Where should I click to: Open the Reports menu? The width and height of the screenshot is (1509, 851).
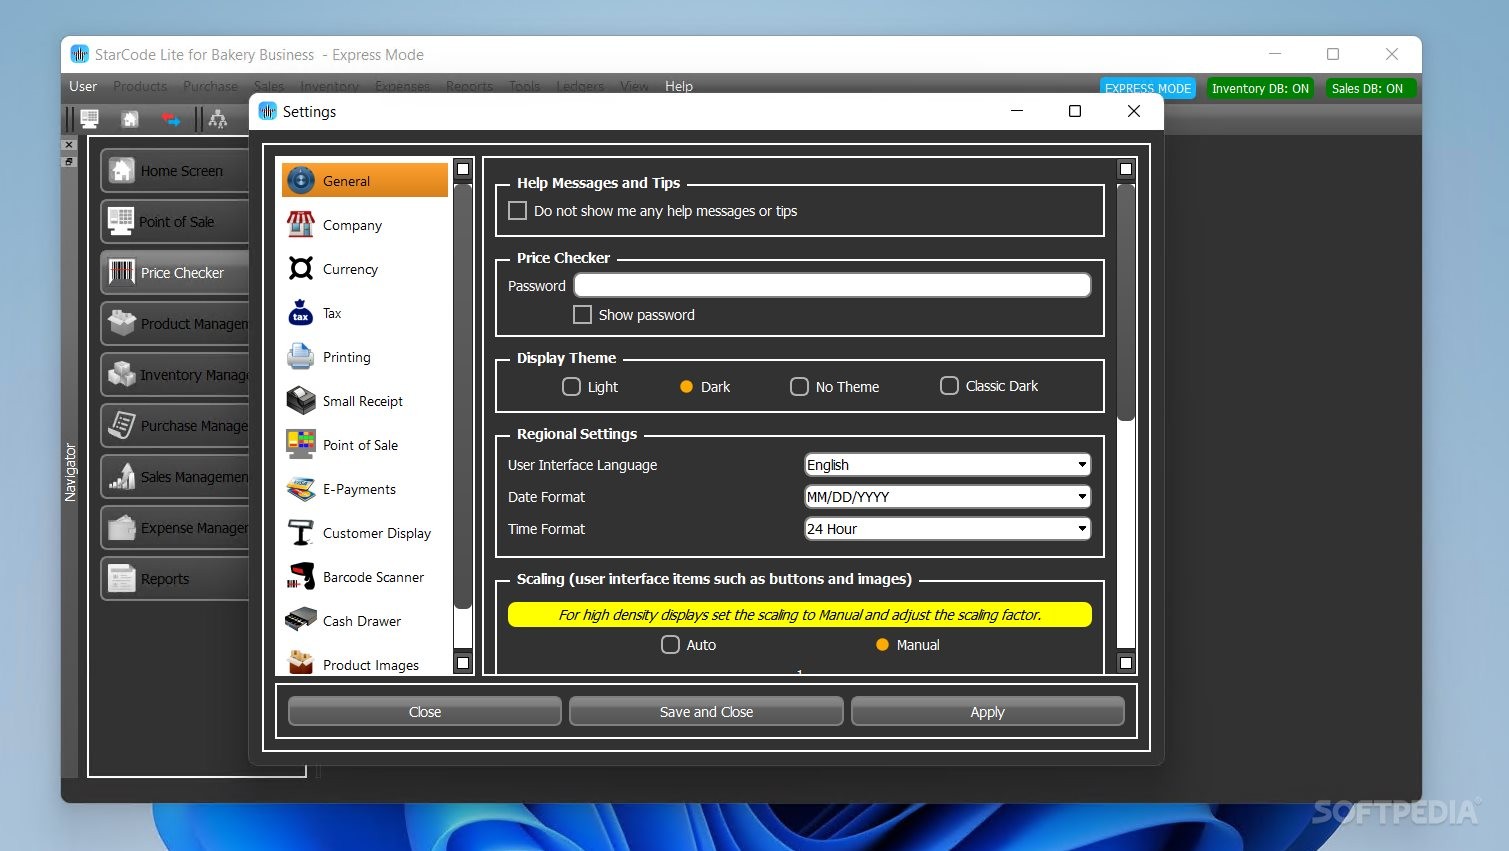pos(469,86)
